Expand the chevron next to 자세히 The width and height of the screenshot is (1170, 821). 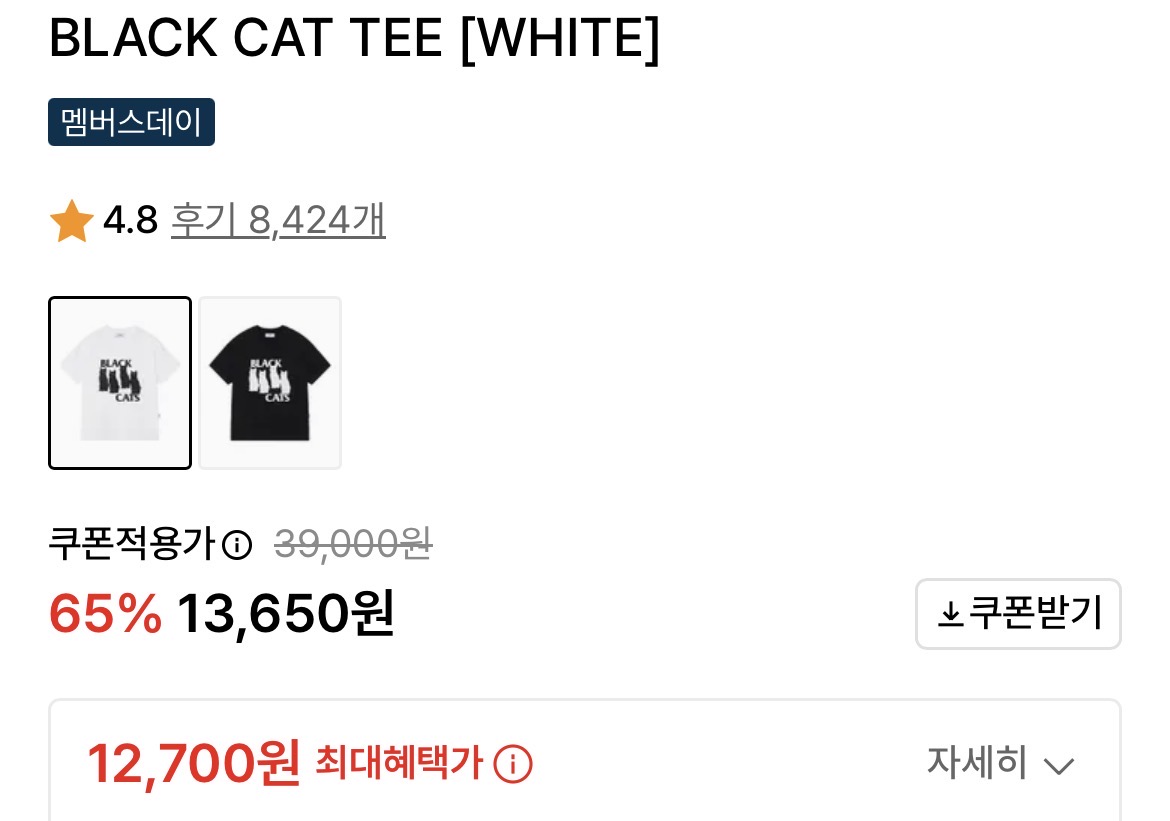pyautogui.click(x=1058, y=766)
